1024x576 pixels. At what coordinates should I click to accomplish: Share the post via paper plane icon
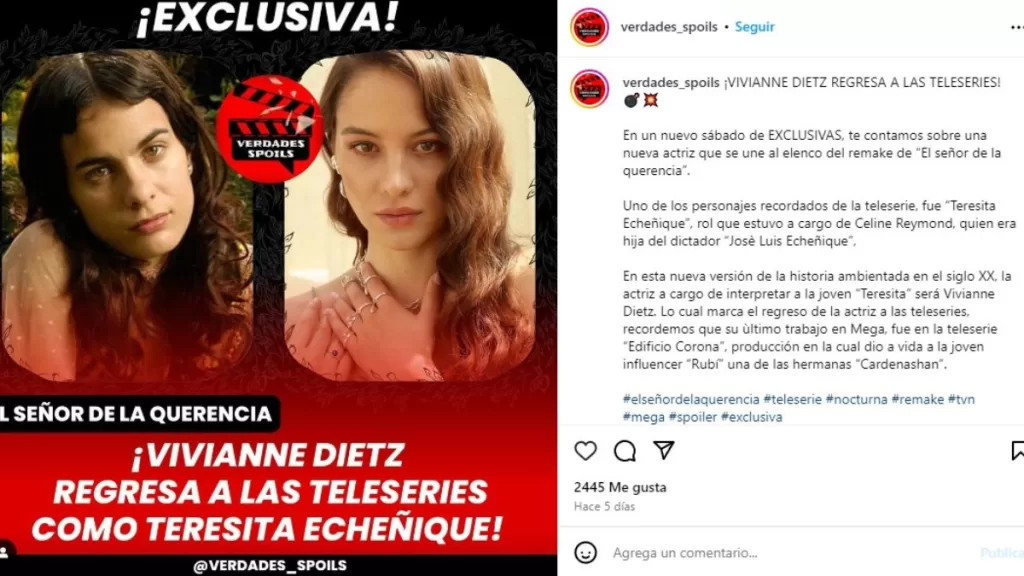[664, 450]
